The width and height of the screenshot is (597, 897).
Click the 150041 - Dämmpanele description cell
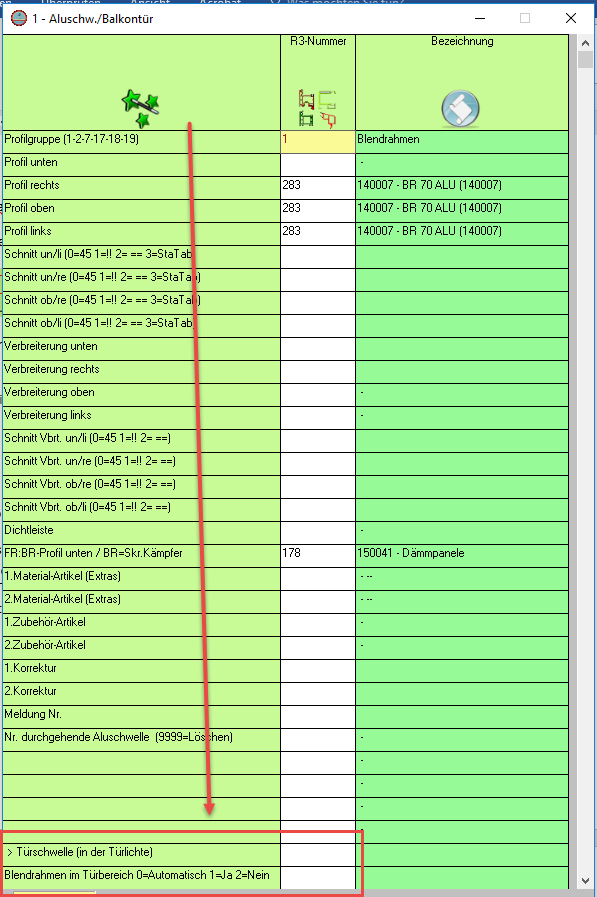[462, 555]
